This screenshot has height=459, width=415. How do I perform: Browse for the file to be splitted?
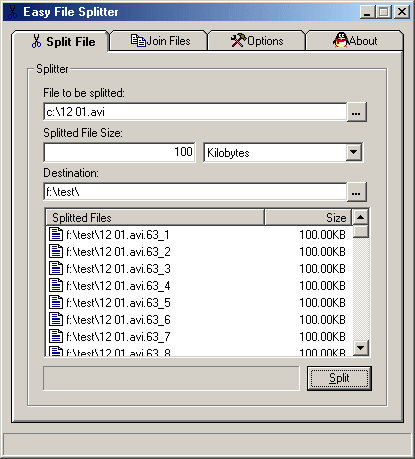356,112
